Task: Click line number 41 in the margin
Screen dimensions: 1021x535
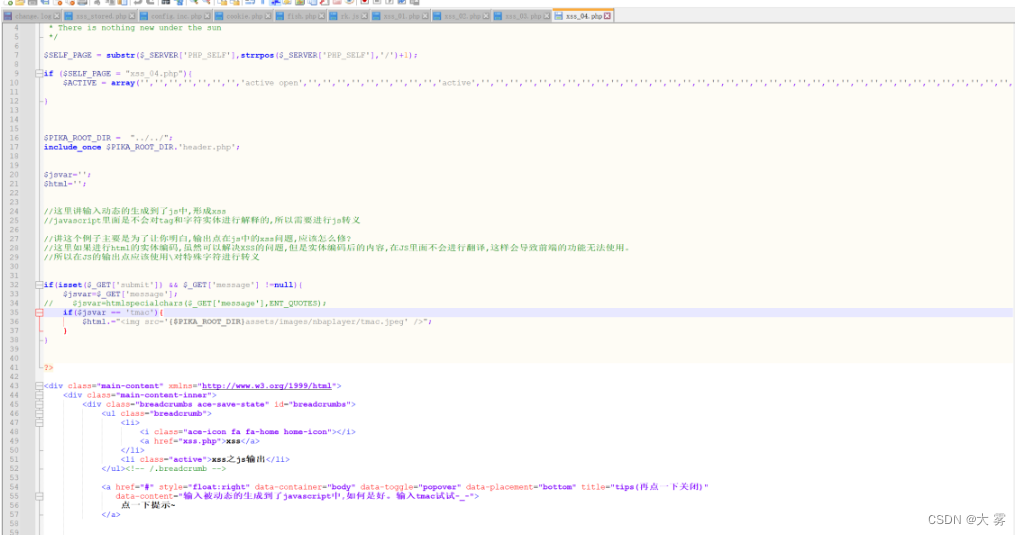Action: 14,367
